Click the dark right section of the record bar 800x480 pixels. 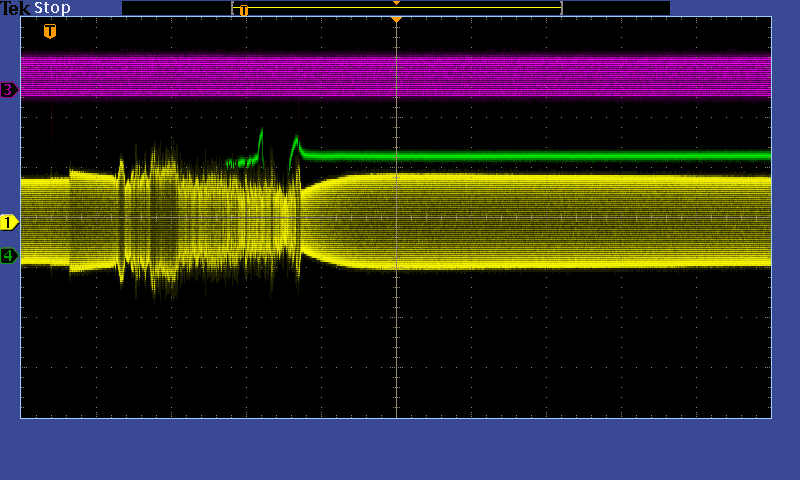pos(615,8)
